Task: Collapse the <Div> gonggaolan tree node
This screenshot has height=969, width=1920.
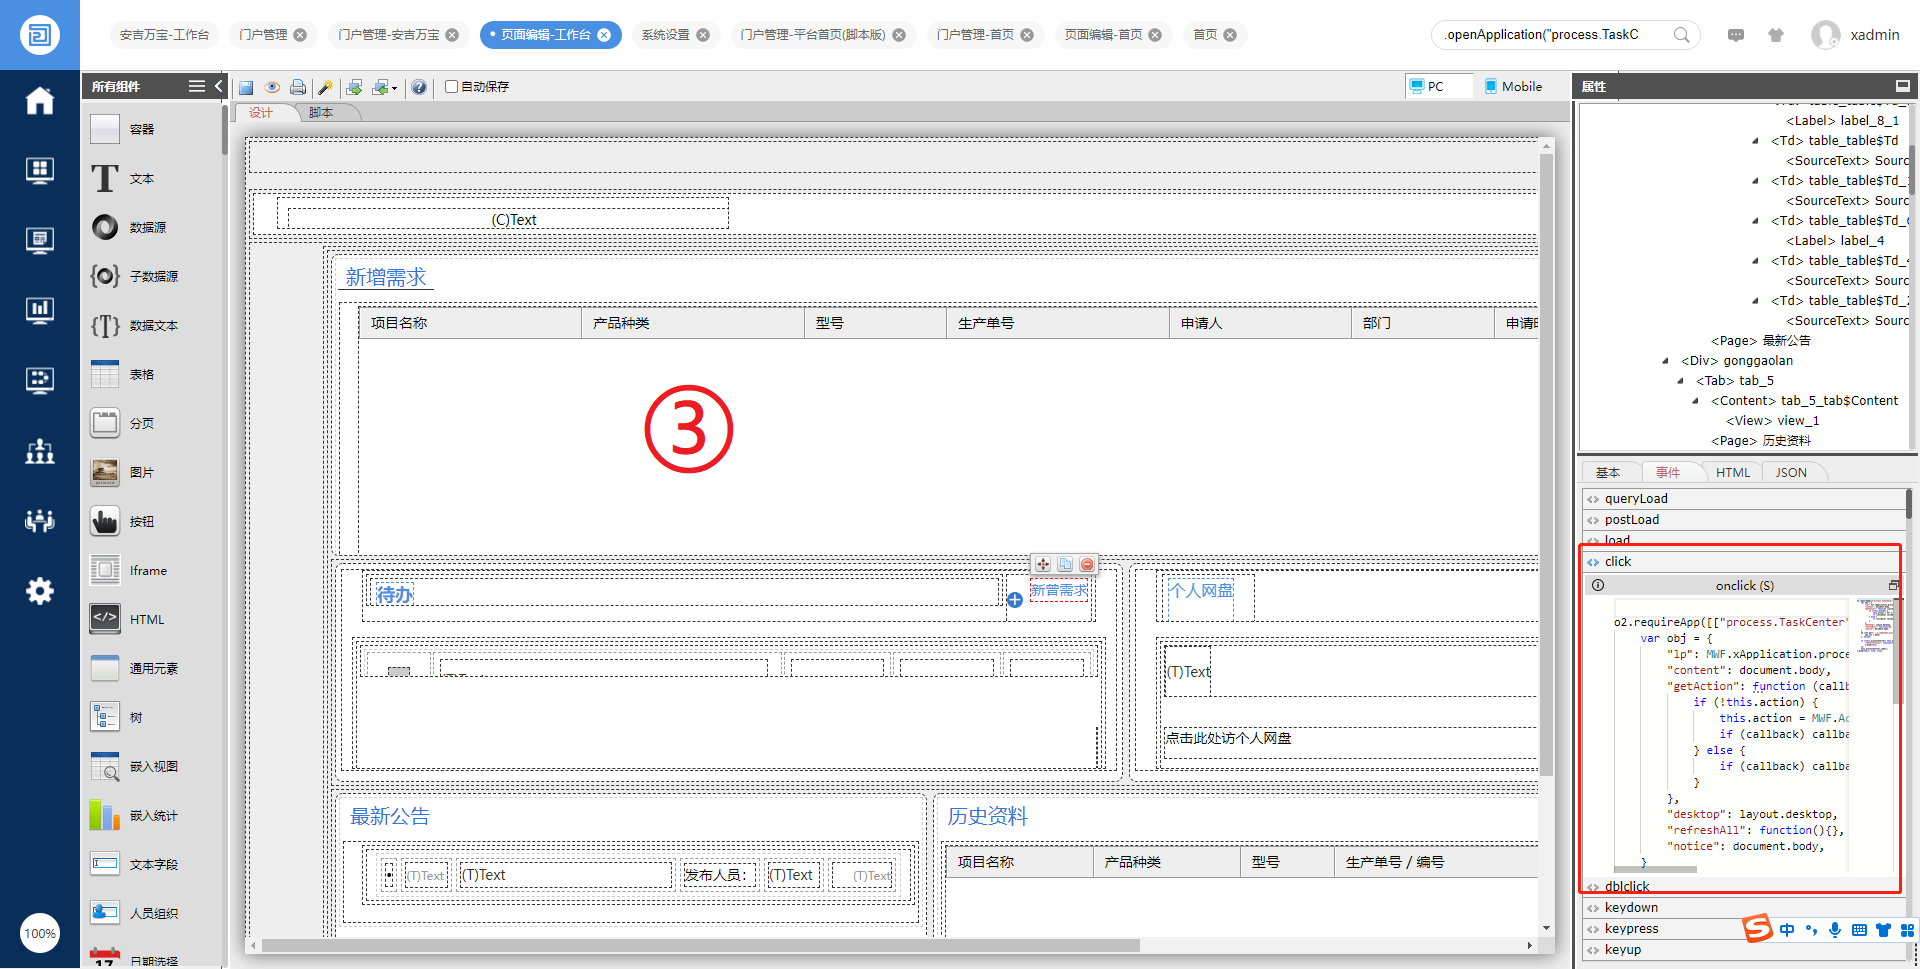Action: point(1665,361)
